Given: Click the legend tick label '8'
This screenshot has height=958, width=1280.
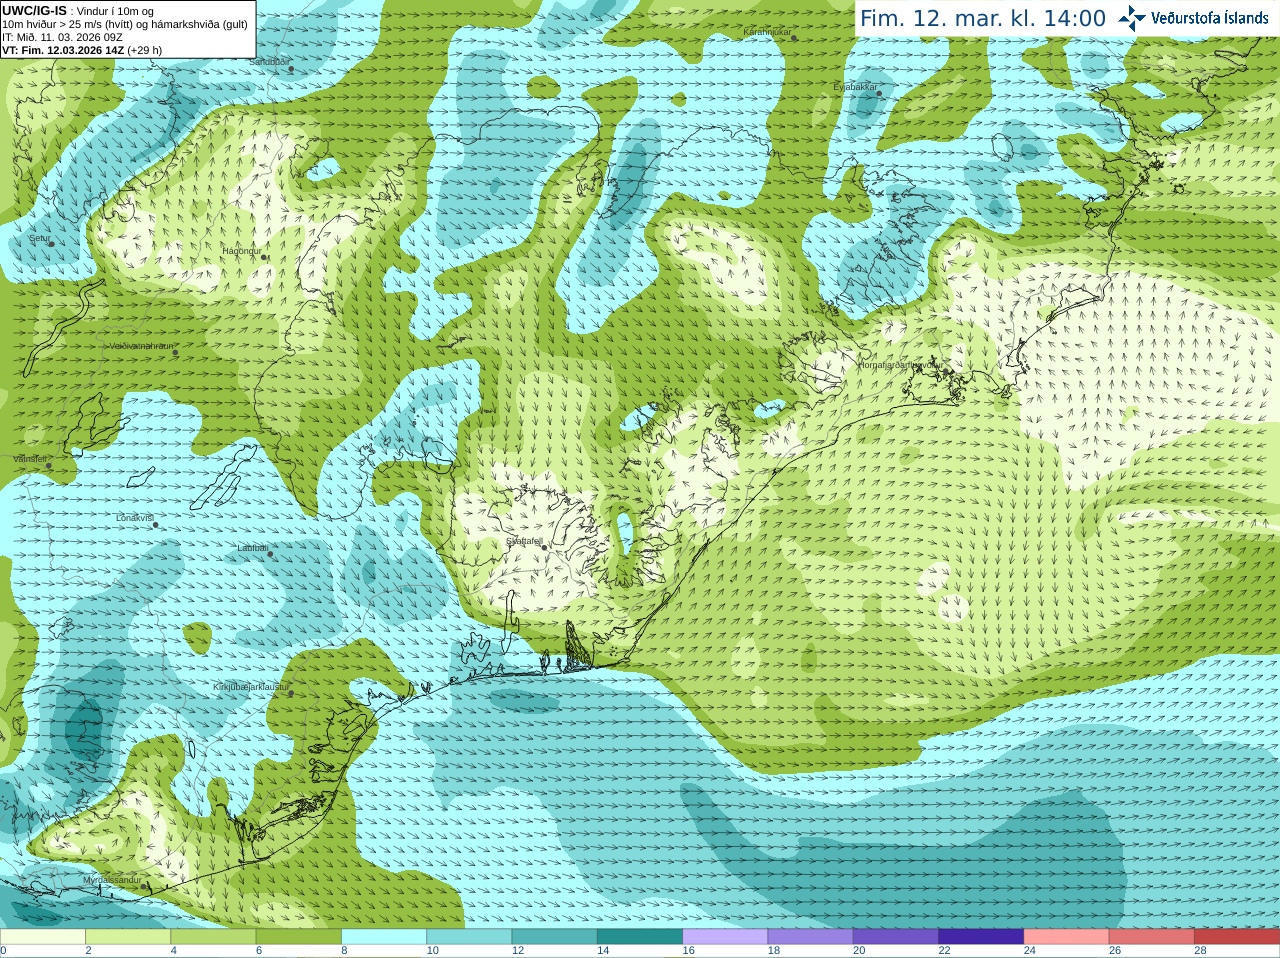Looking at the screenshot, I should pos(344,951).
